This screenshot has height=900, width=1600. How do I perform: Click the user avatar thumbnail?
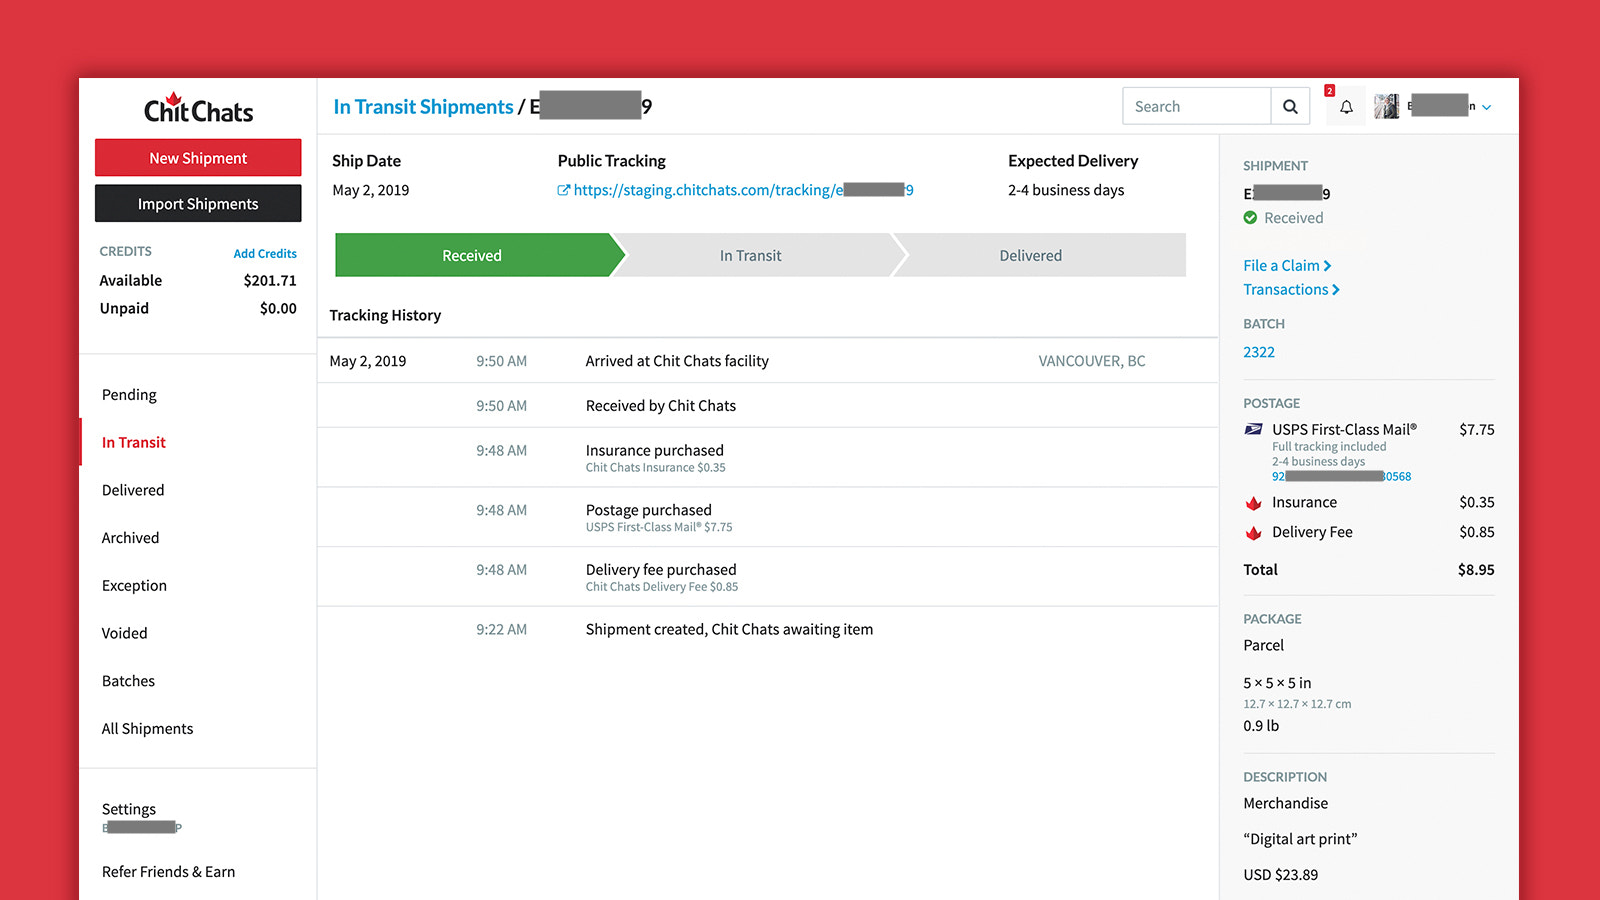point(1386,106)
